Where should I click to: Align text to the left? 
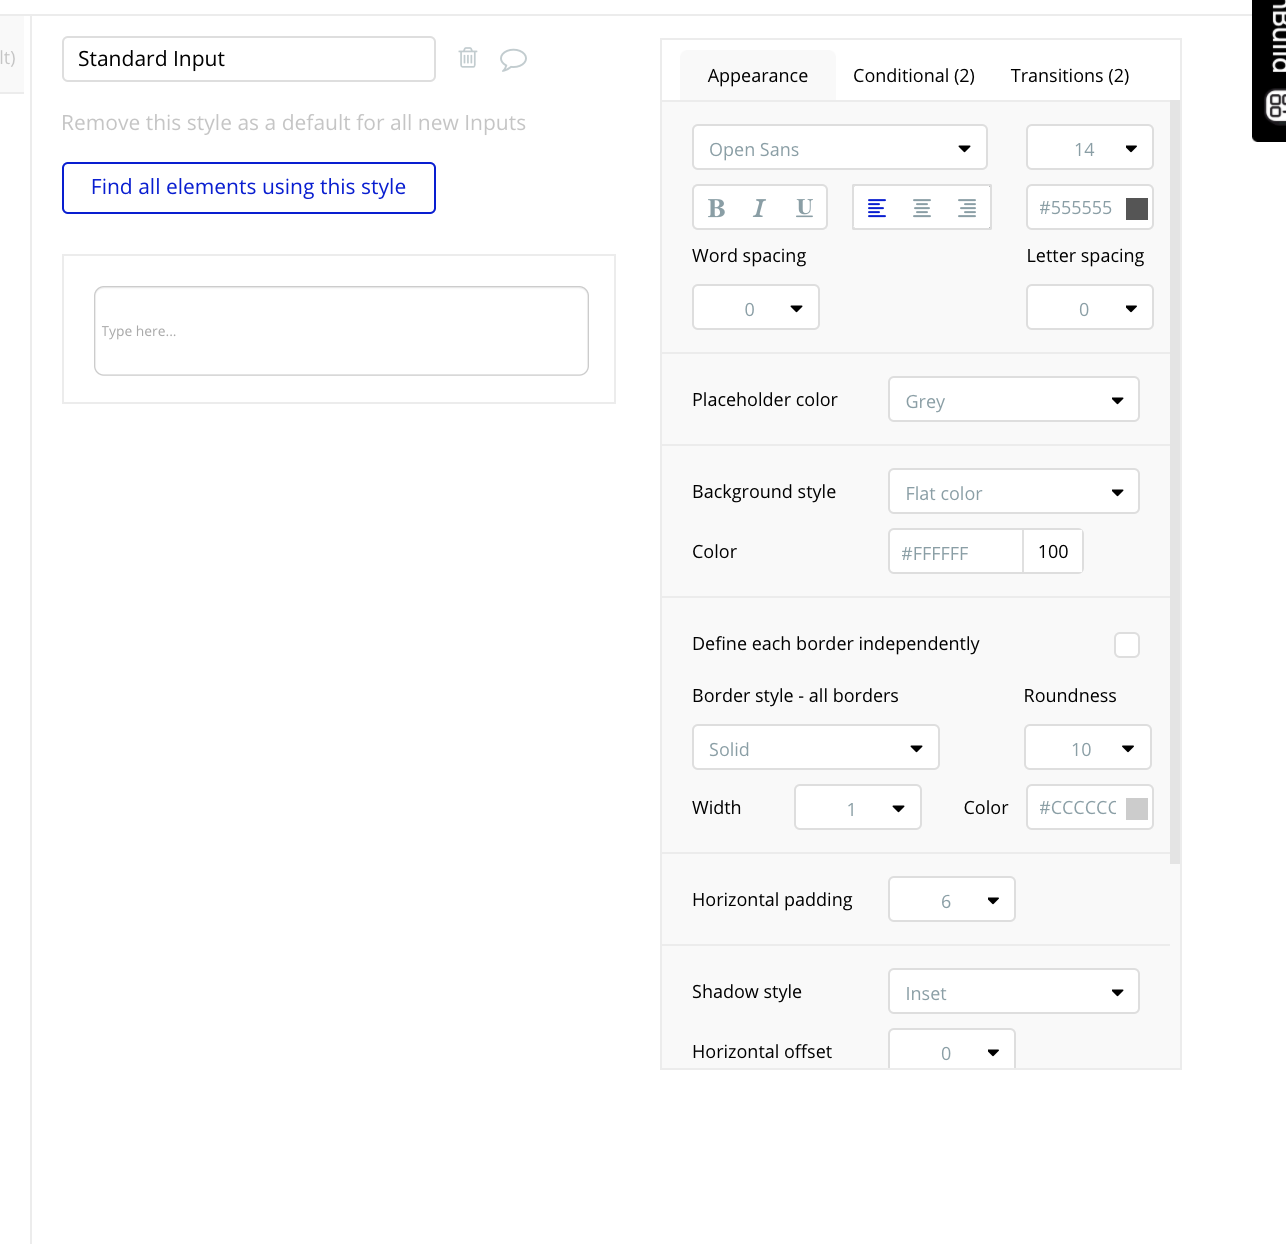click(x=877, y=208)
